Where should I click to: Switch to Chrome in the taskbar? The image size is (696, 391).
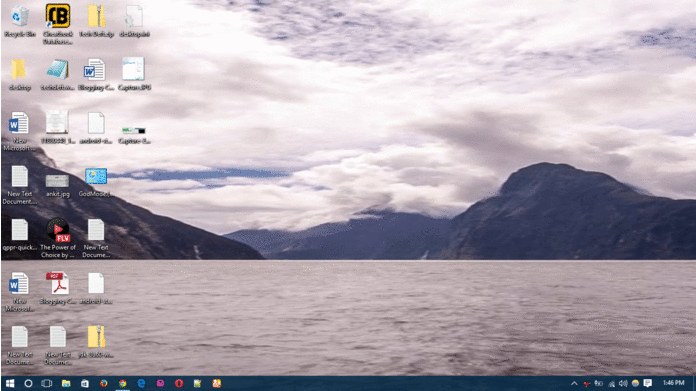click(x=123, y=383)
